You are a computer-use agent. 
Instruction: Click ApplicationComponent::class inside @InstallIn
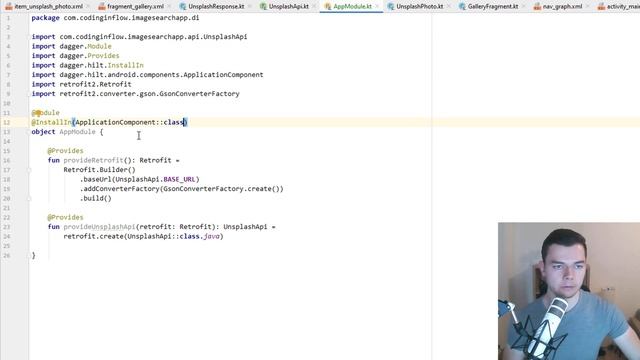(x=129, y=122)
